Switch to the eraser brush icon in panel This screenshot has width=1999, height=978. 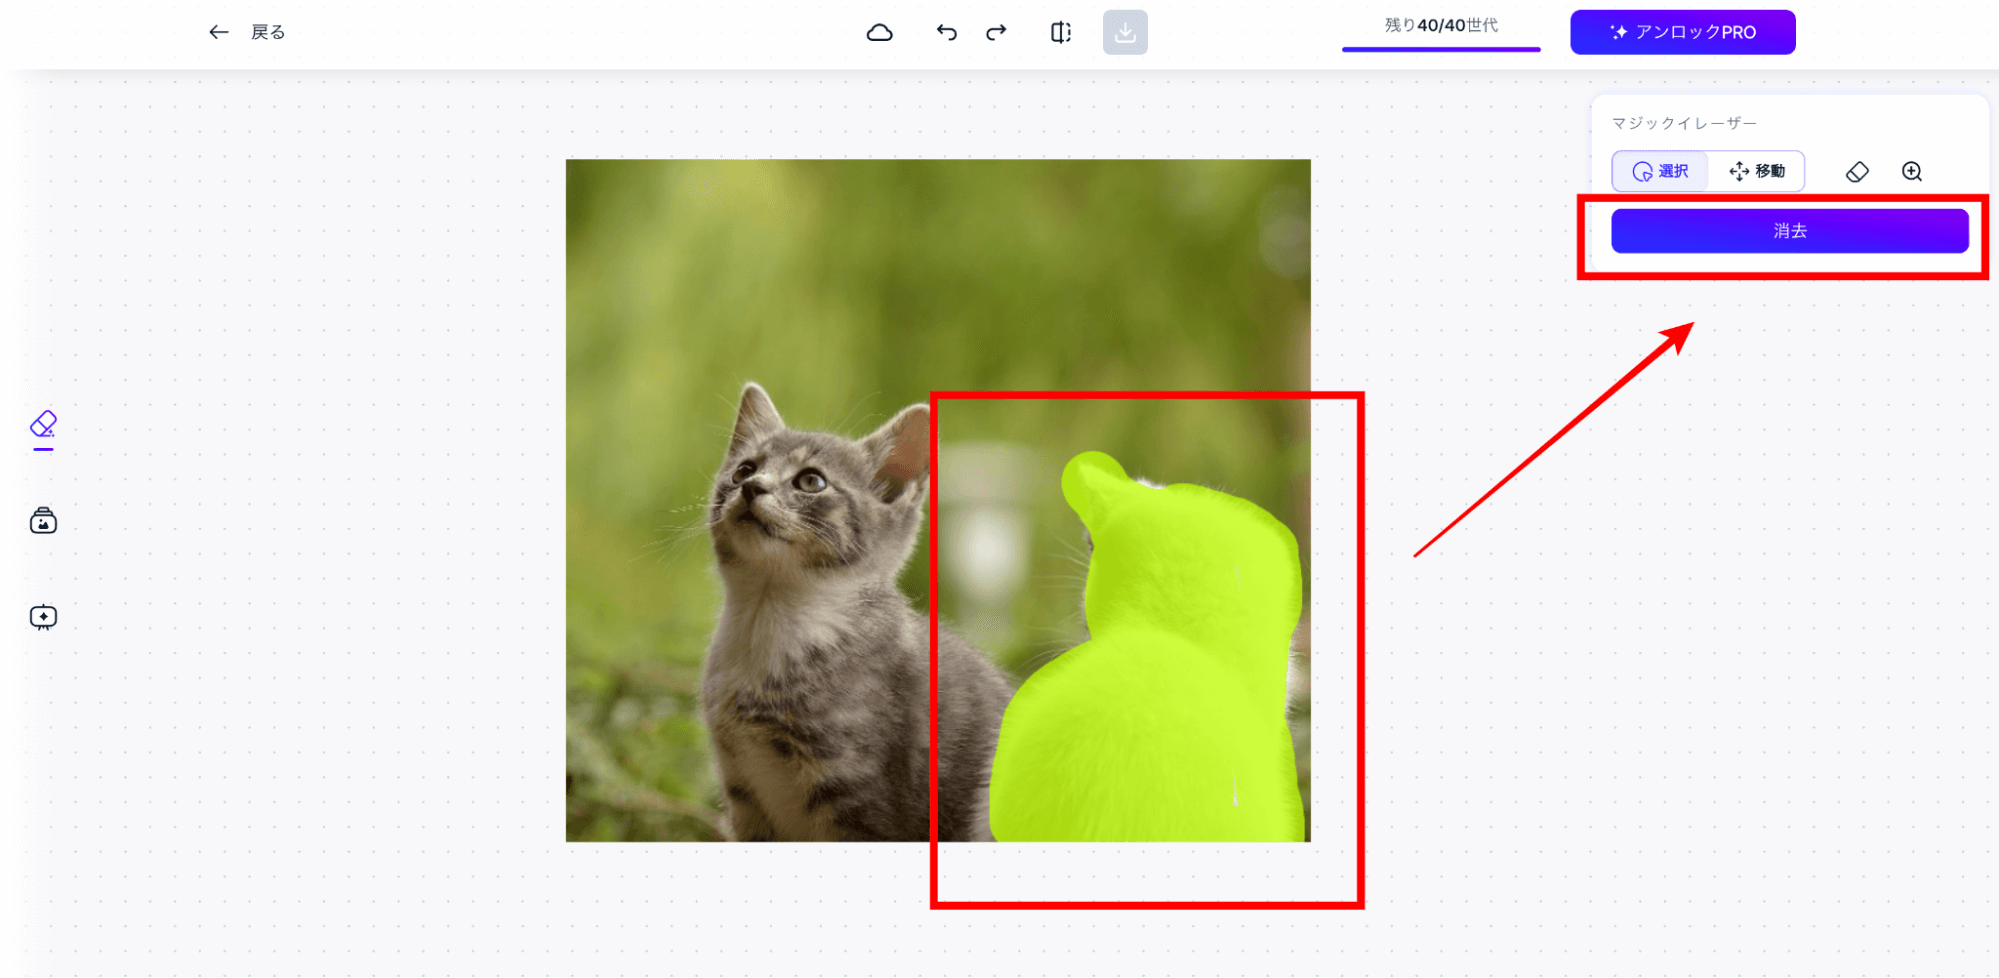[x=1857, y=172]
